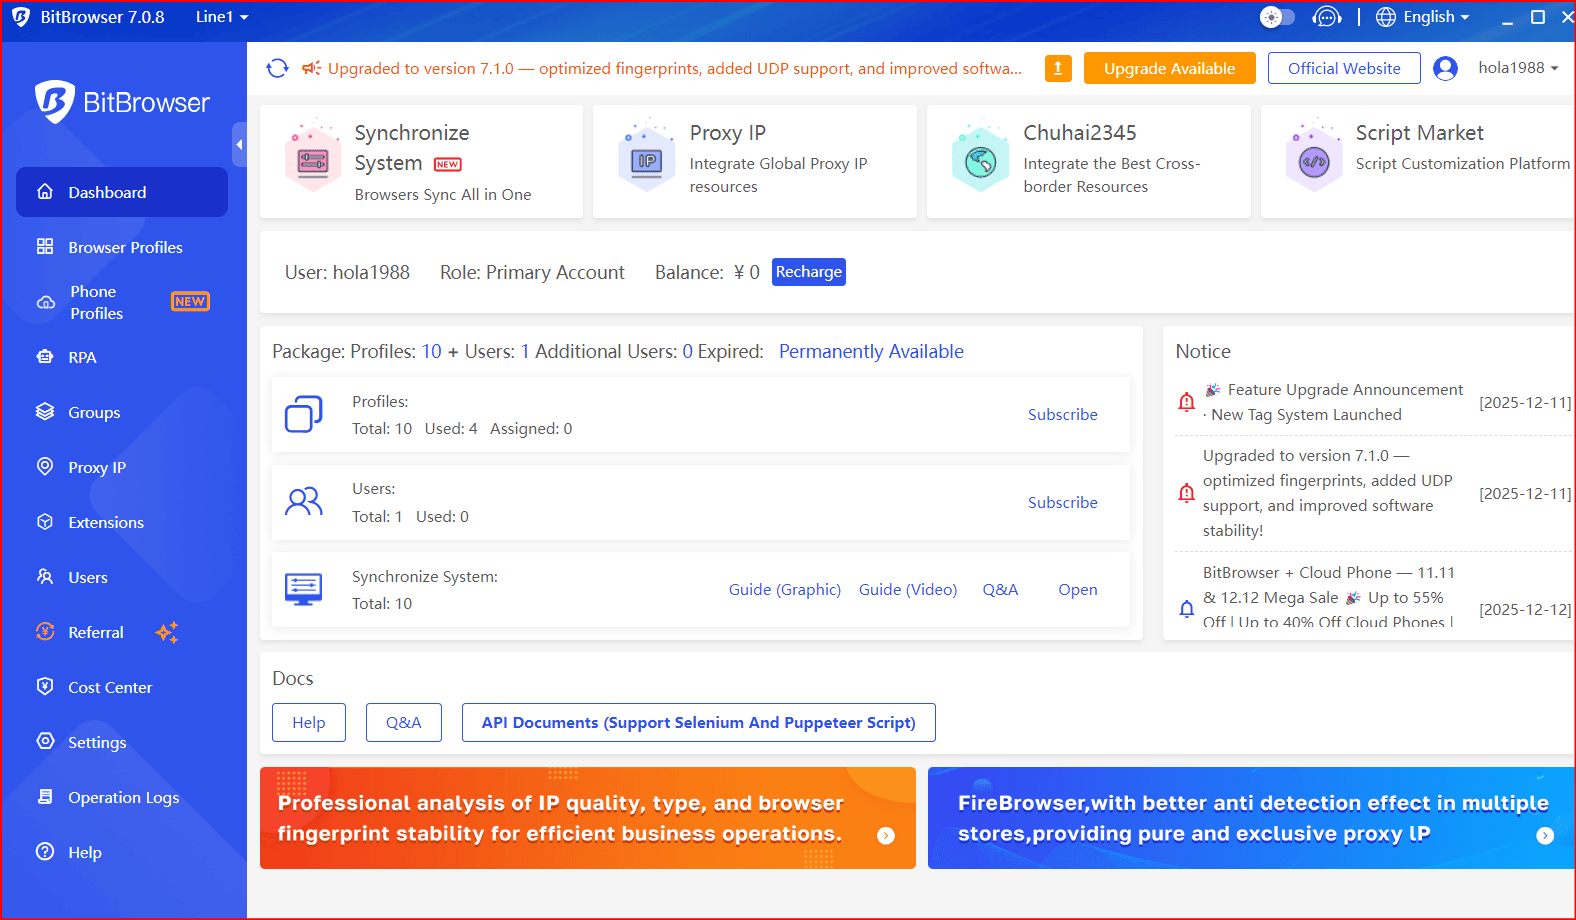Expand the hola1988 account menu
The width and height of the screenshot is (1576, 920).
1518,68
